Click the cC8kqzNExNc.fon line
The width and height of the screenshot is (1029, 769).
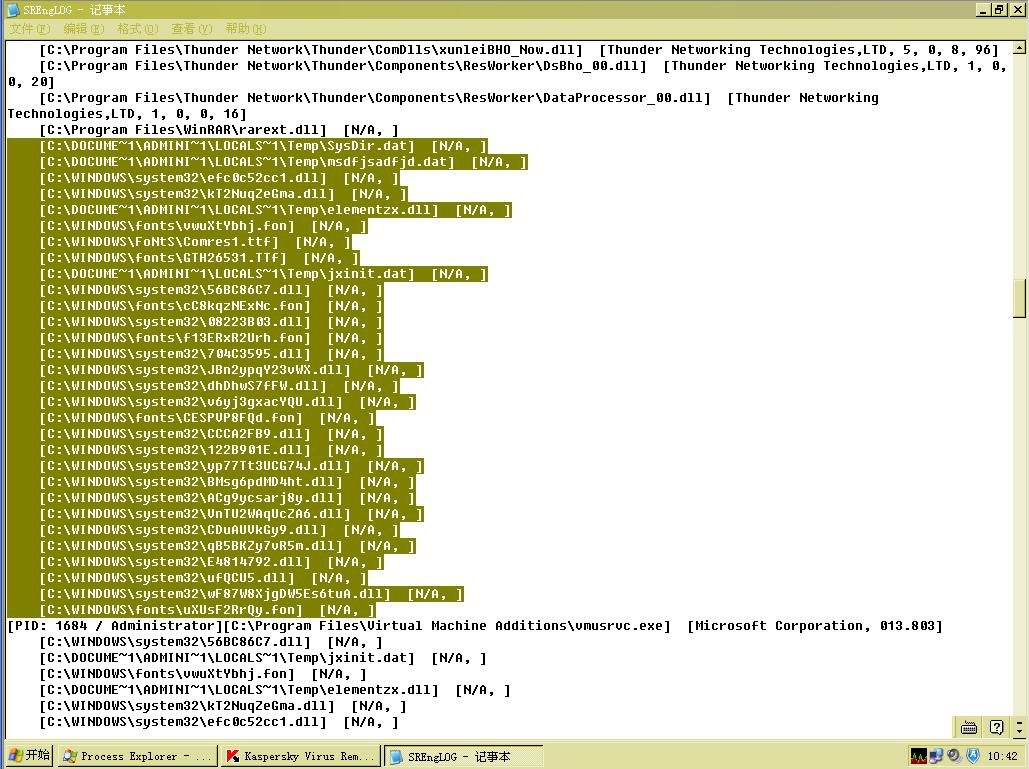[211, 306]
